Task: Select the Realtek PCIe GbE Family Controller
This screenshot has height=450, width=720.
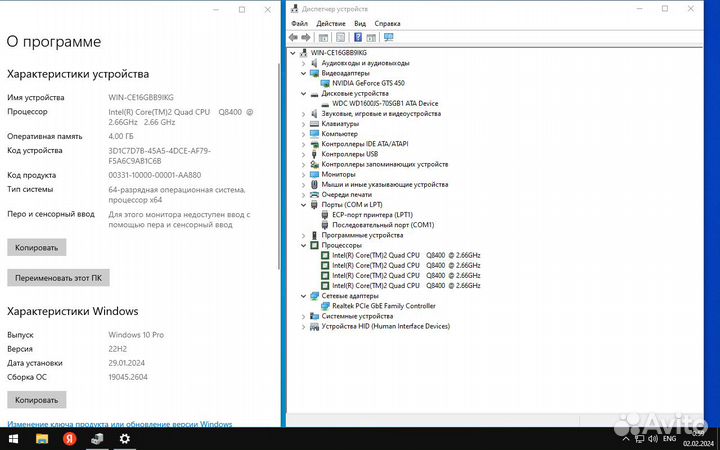Action: pos(384,306)
